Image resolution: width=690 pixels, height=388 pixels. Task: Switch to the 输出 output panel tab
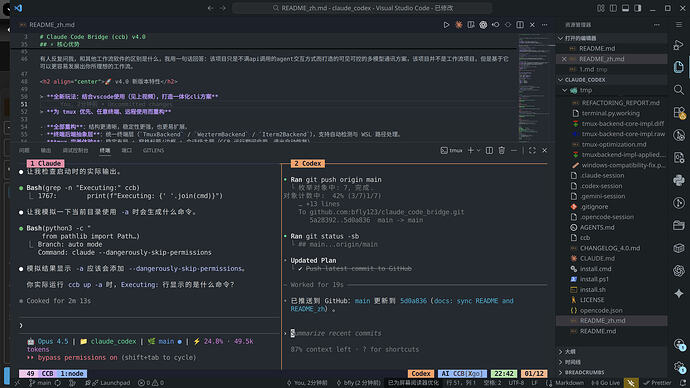(46, 150)
